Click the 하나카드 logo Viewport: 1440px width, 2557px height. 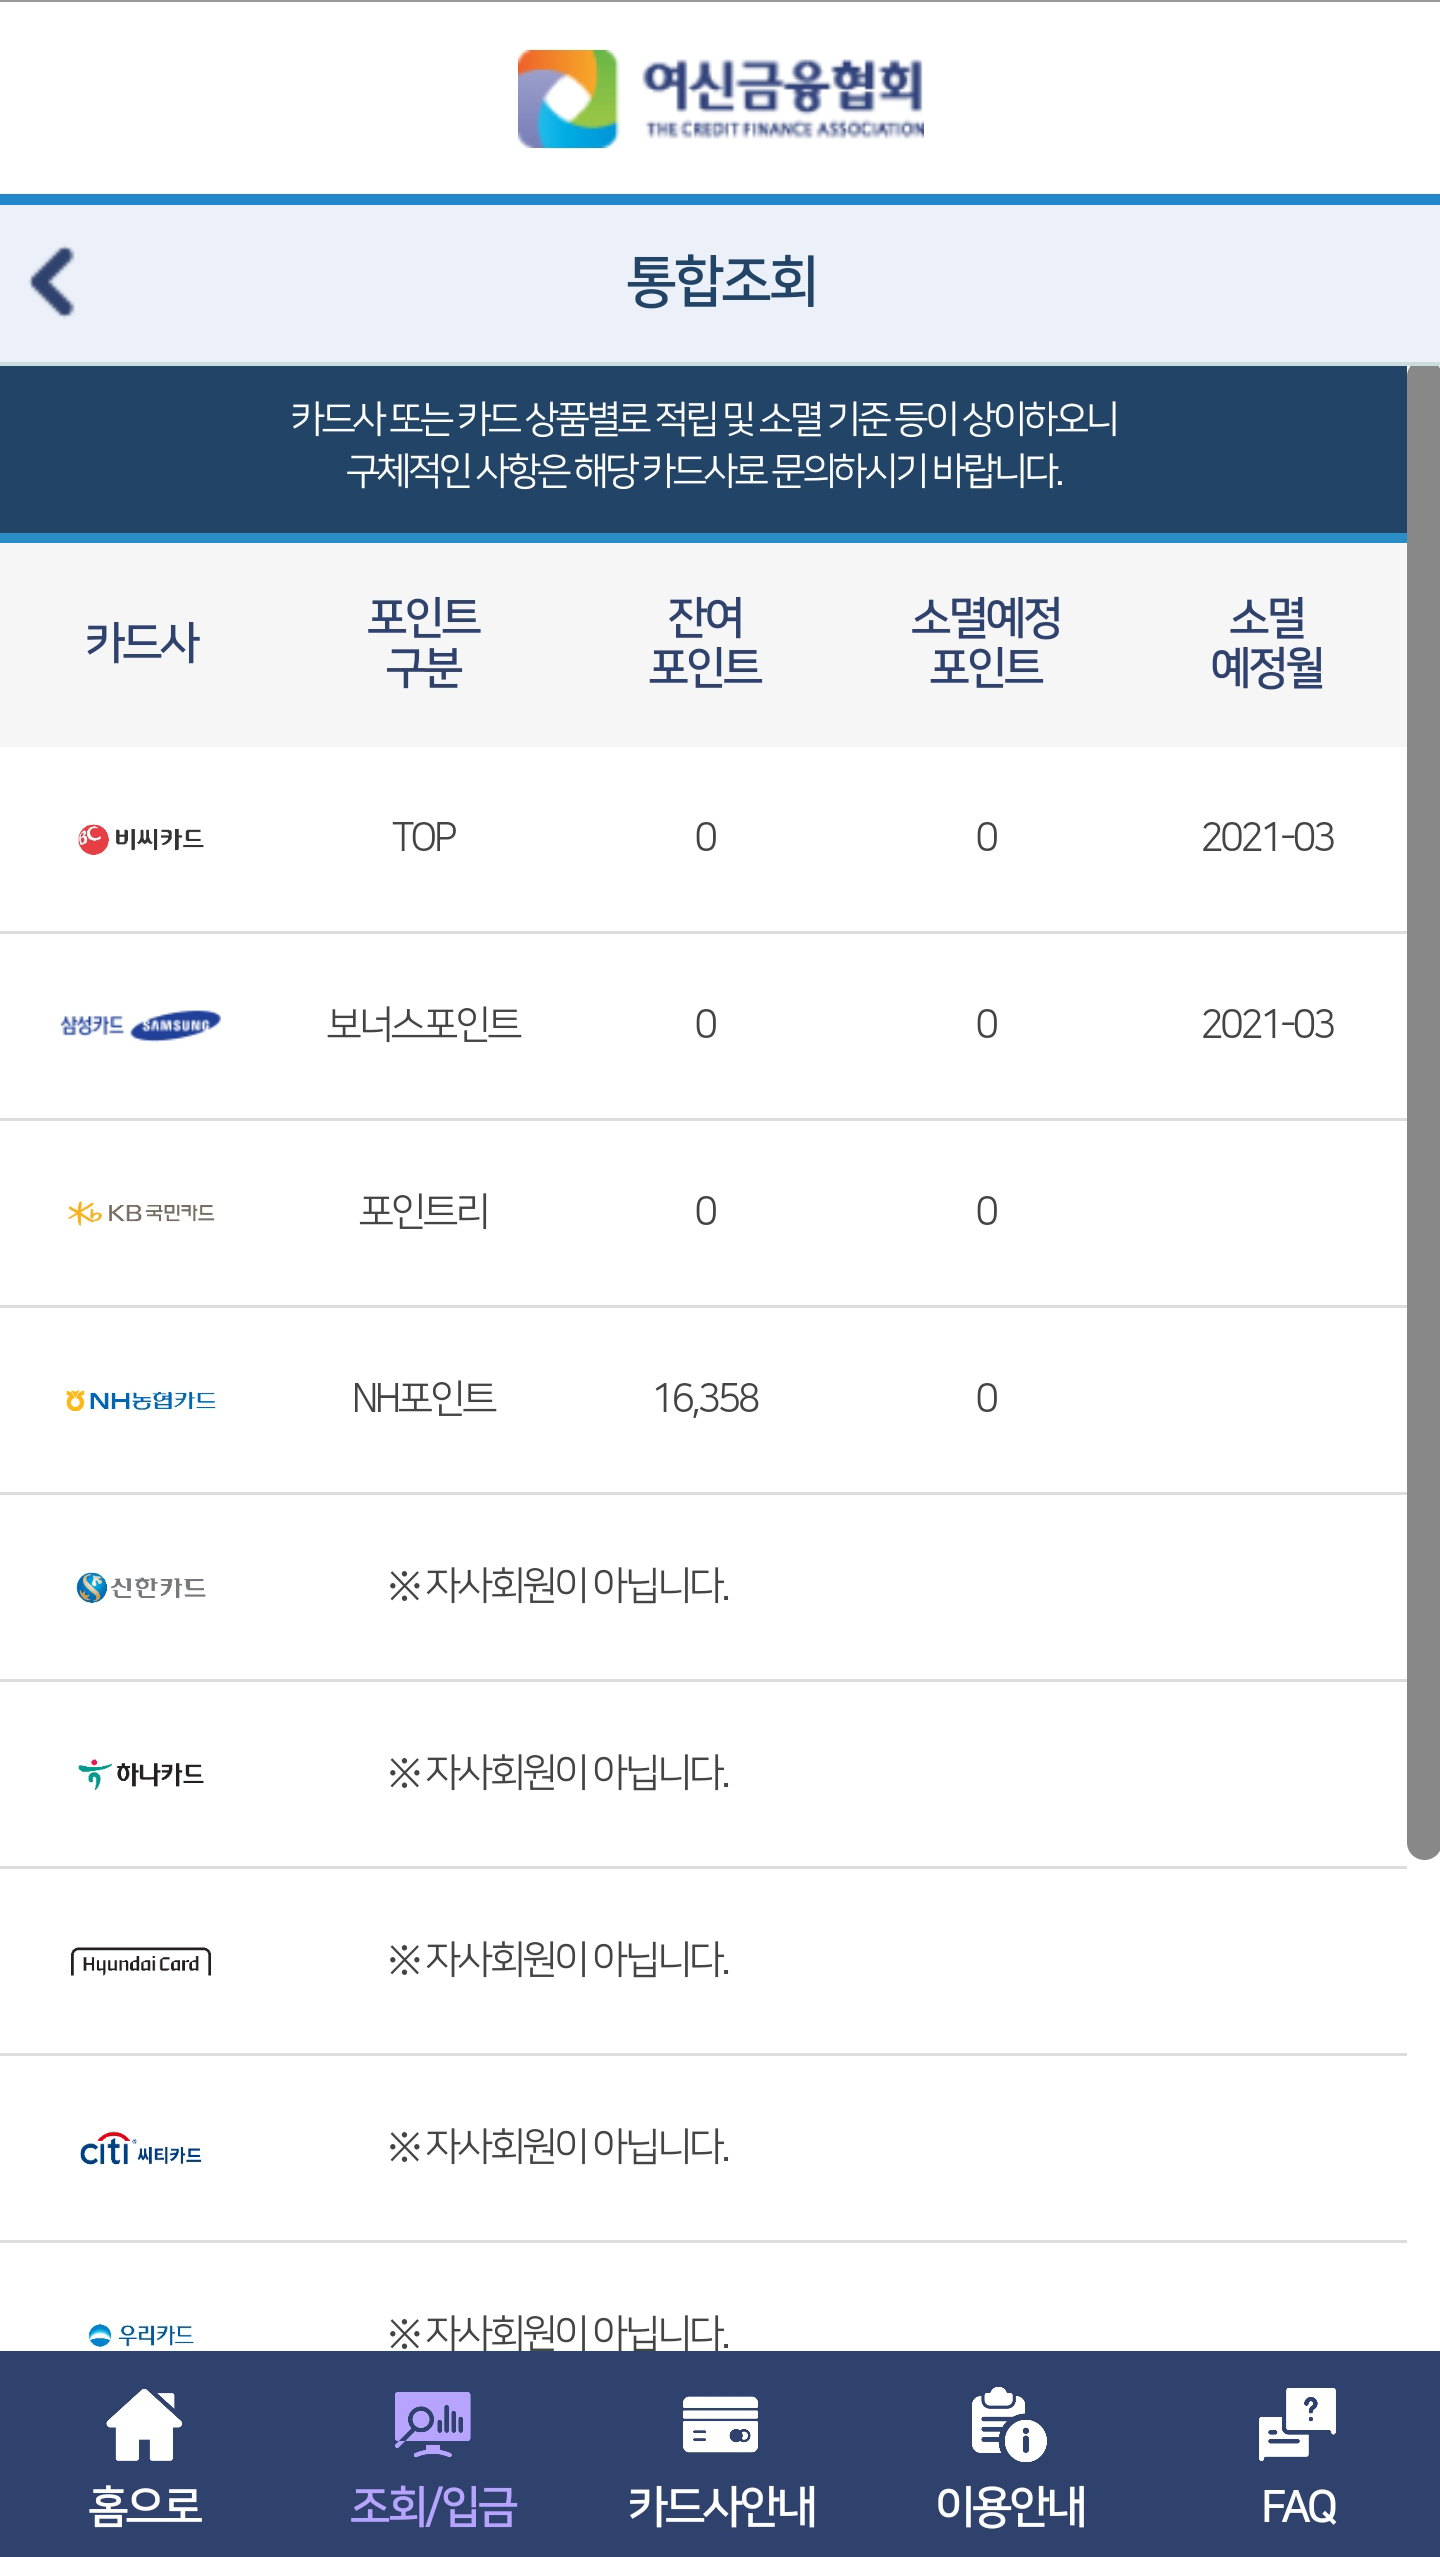point(141,1774)
